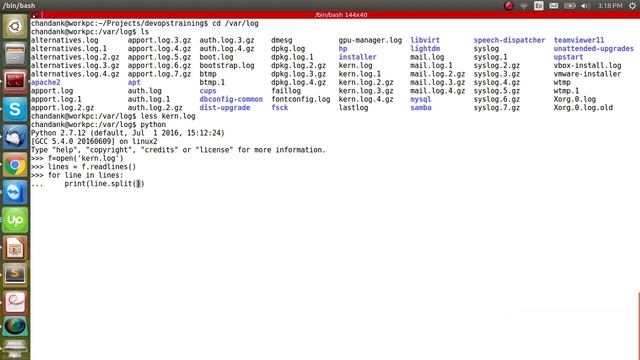Click the 'lines = f.readlines()' line

point(92,167)
